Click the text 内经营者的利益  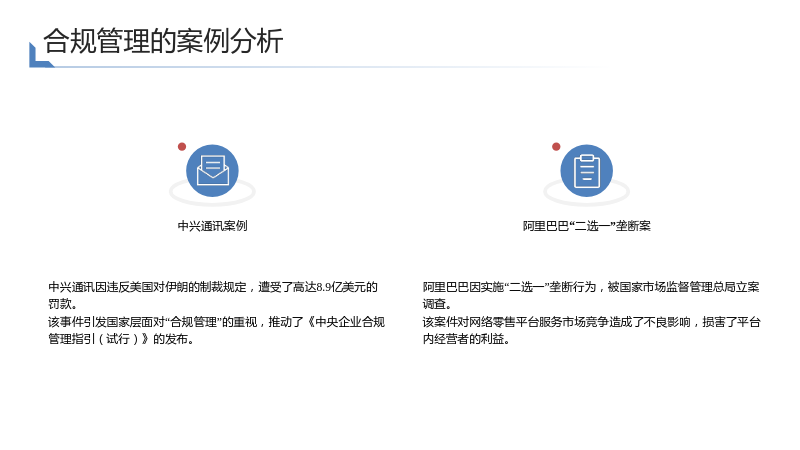(464, 339)
